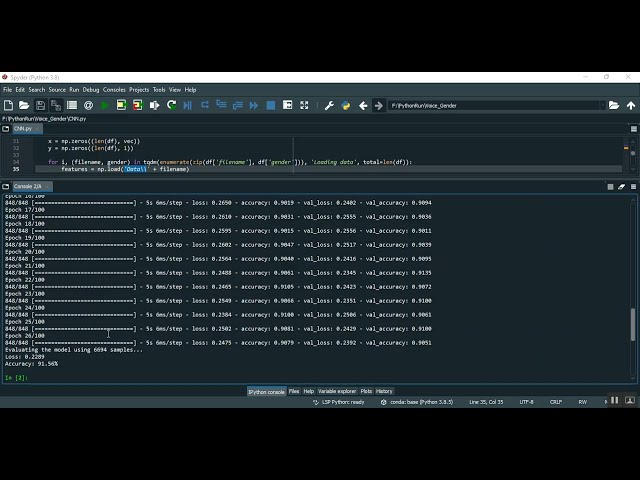Clear console with the eraser icon
640x480 pixels.
click(621, 187)
